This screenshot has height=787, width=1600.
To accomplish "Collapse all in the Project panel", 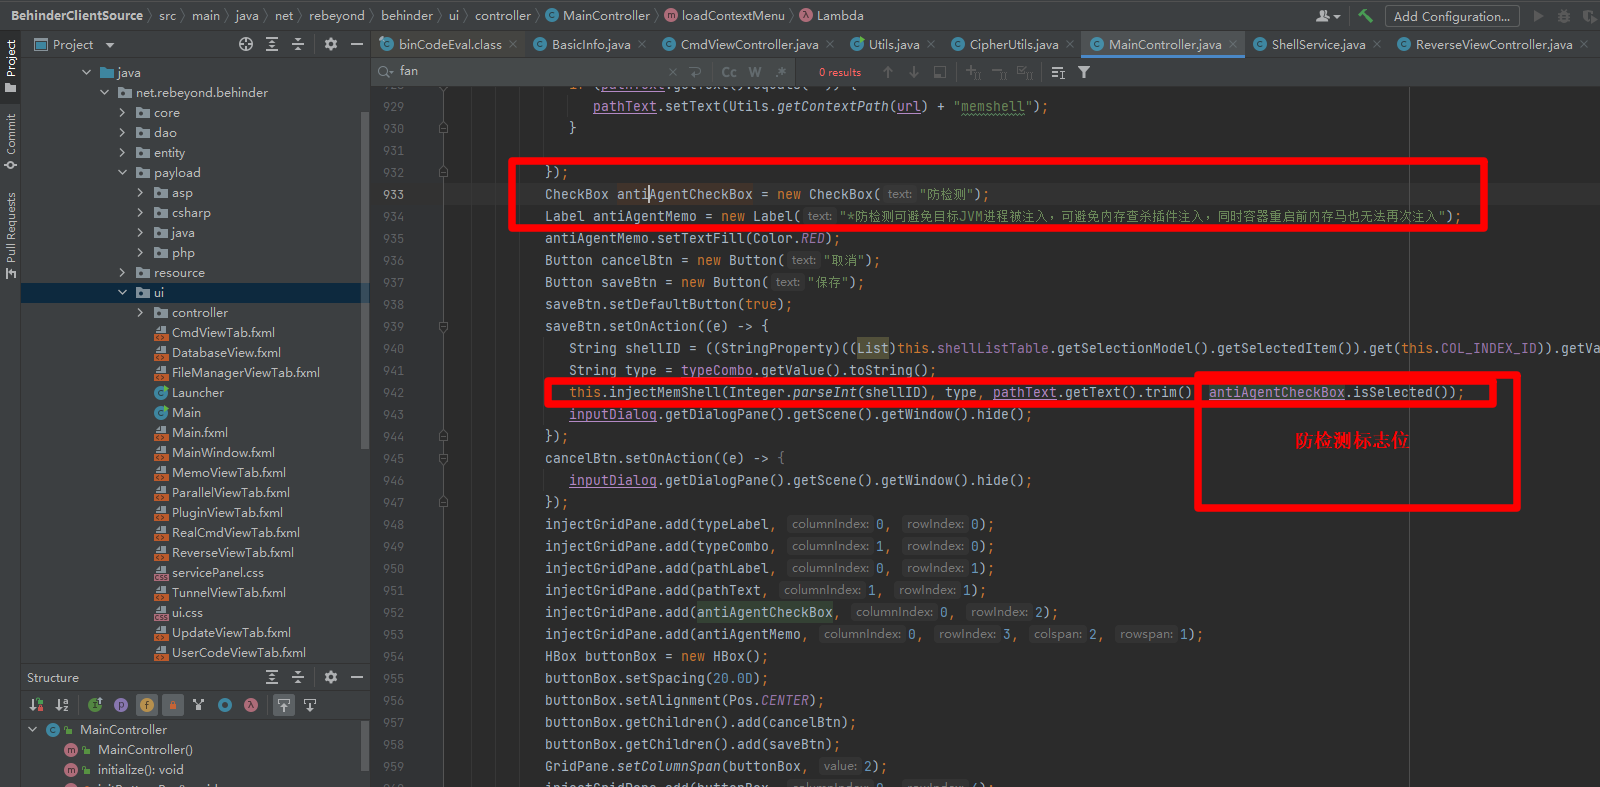I will pos(297,44).
